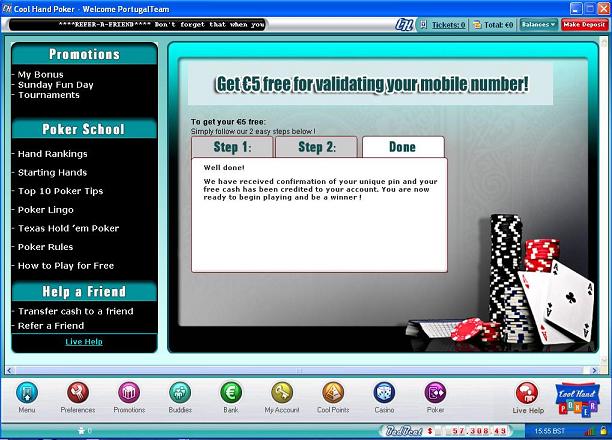Image resolution: width=612 pixels, height=440 pixels.
Task: Open Poker Rules page
Action: (45, 247)
